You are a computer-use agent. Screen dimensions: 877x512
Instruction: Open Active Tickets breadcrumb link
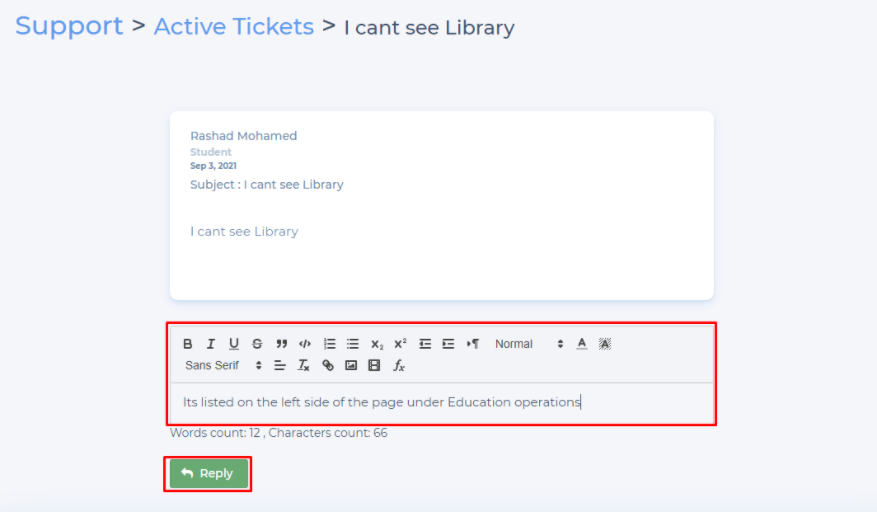point(234,27)
